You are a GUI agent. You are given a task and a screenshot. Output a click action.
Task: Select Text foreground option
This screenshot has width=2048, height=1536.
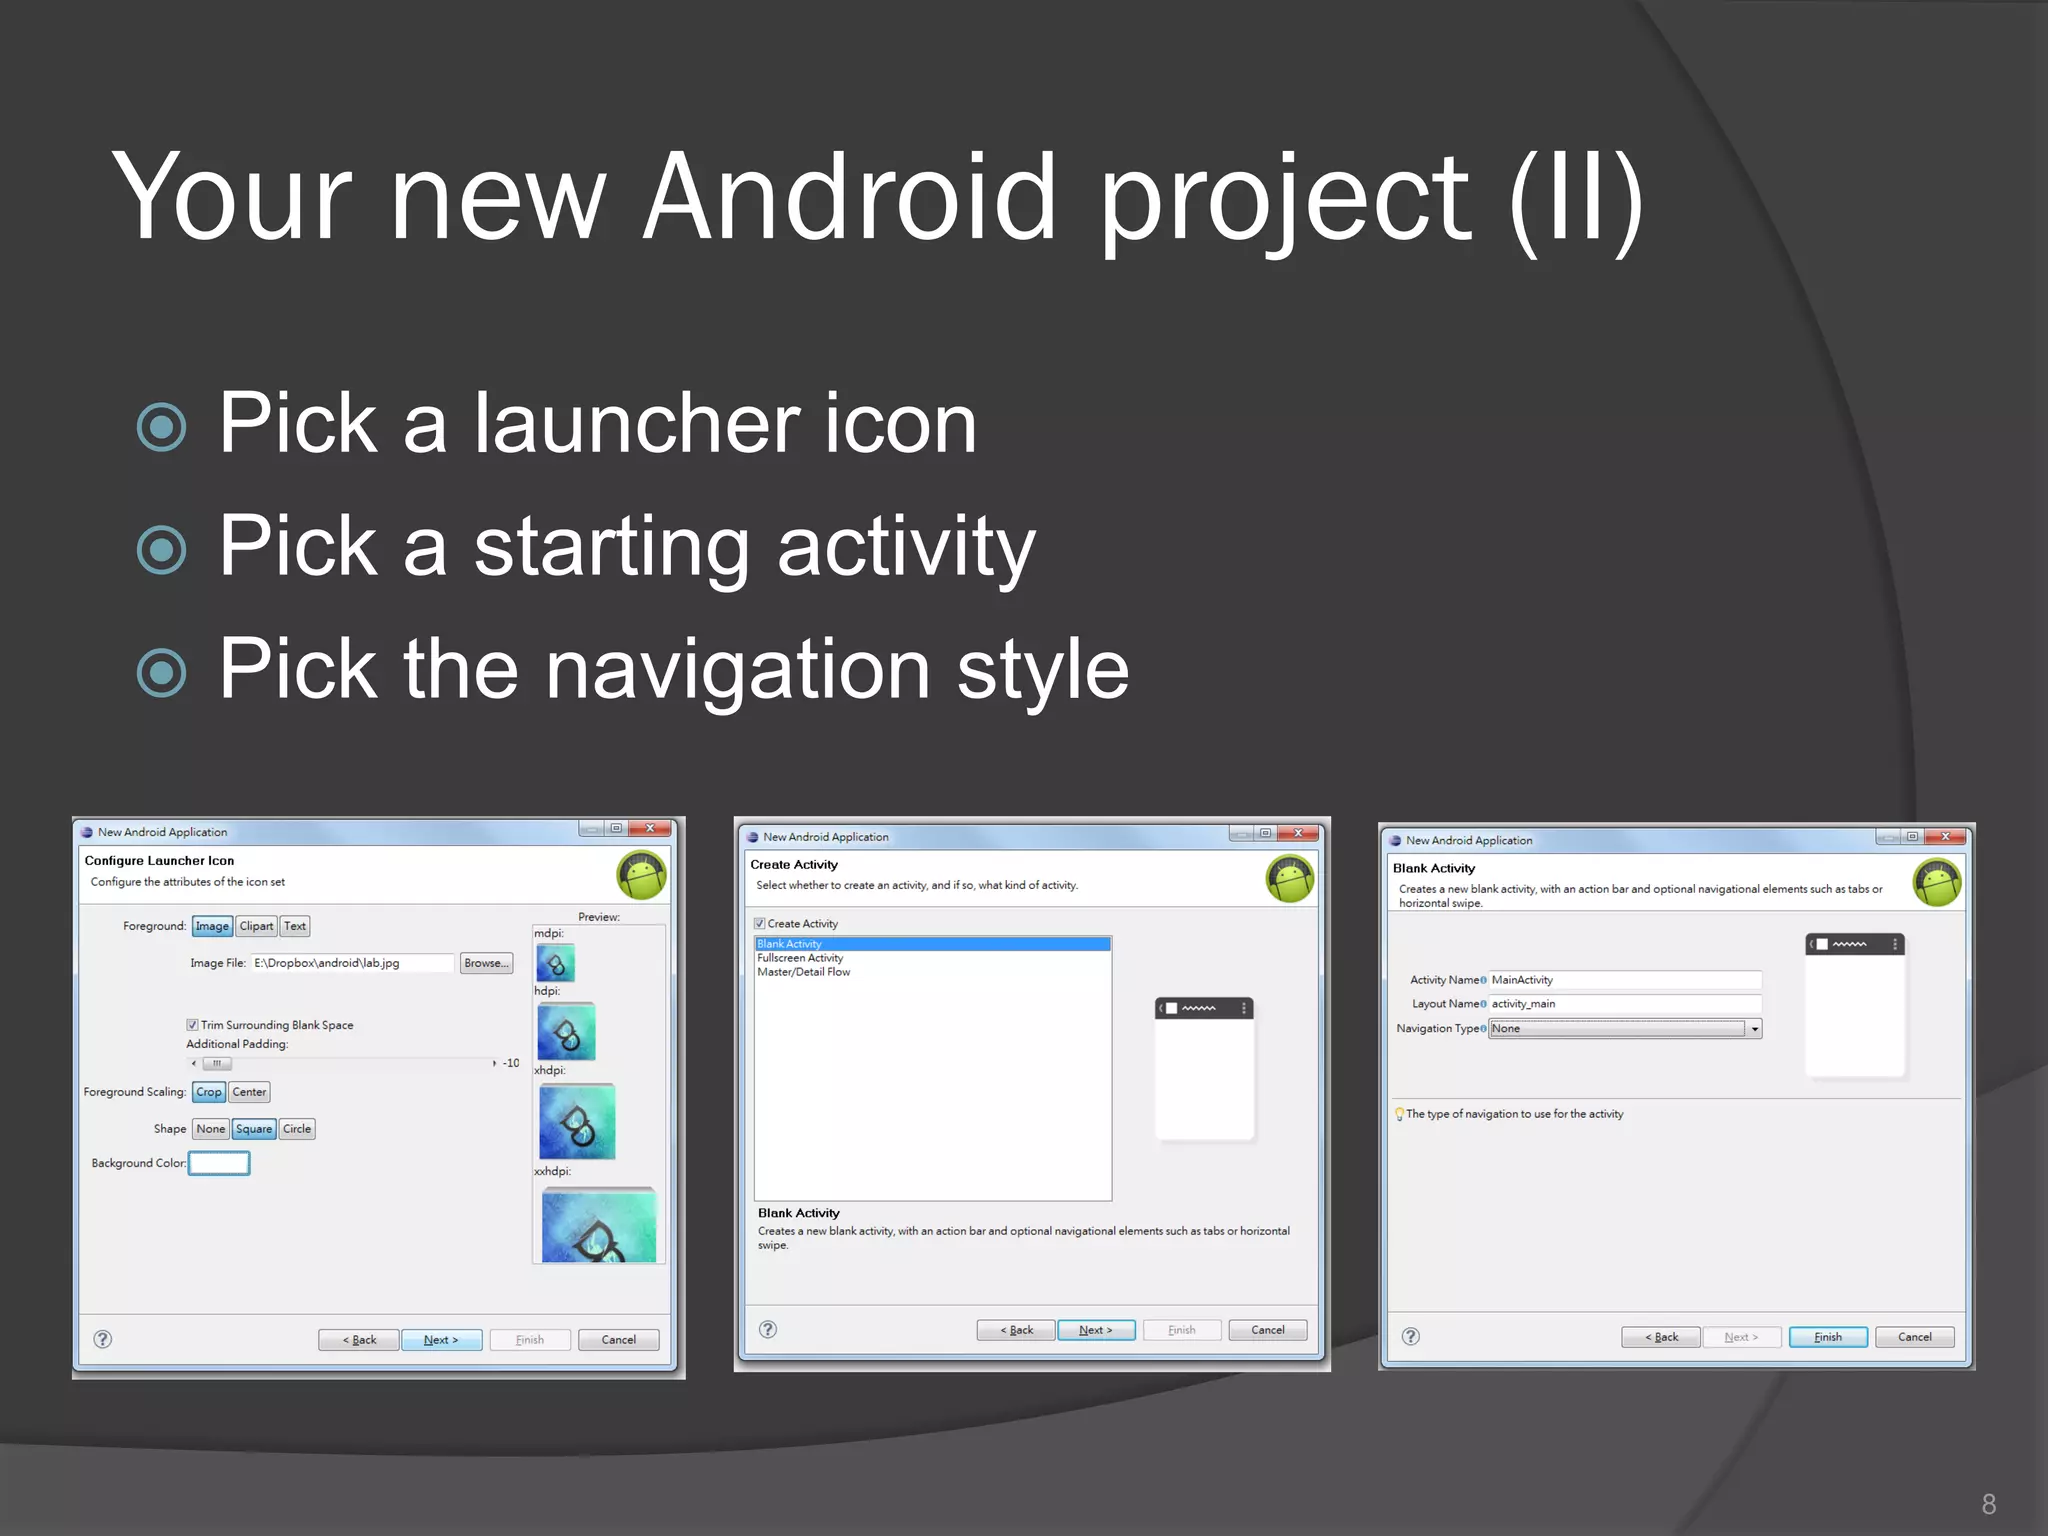coord(295,926)
